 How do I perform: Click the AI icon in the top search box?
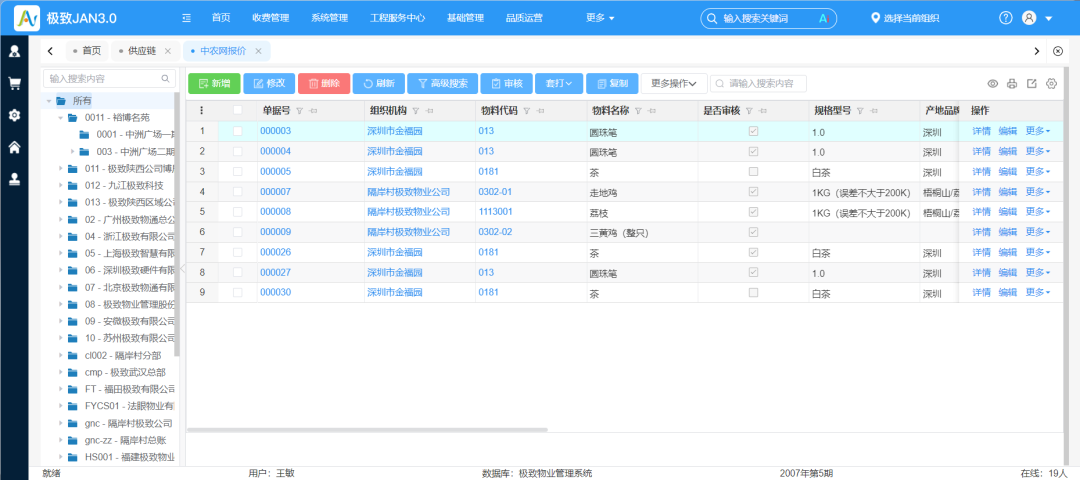[823, 19]
